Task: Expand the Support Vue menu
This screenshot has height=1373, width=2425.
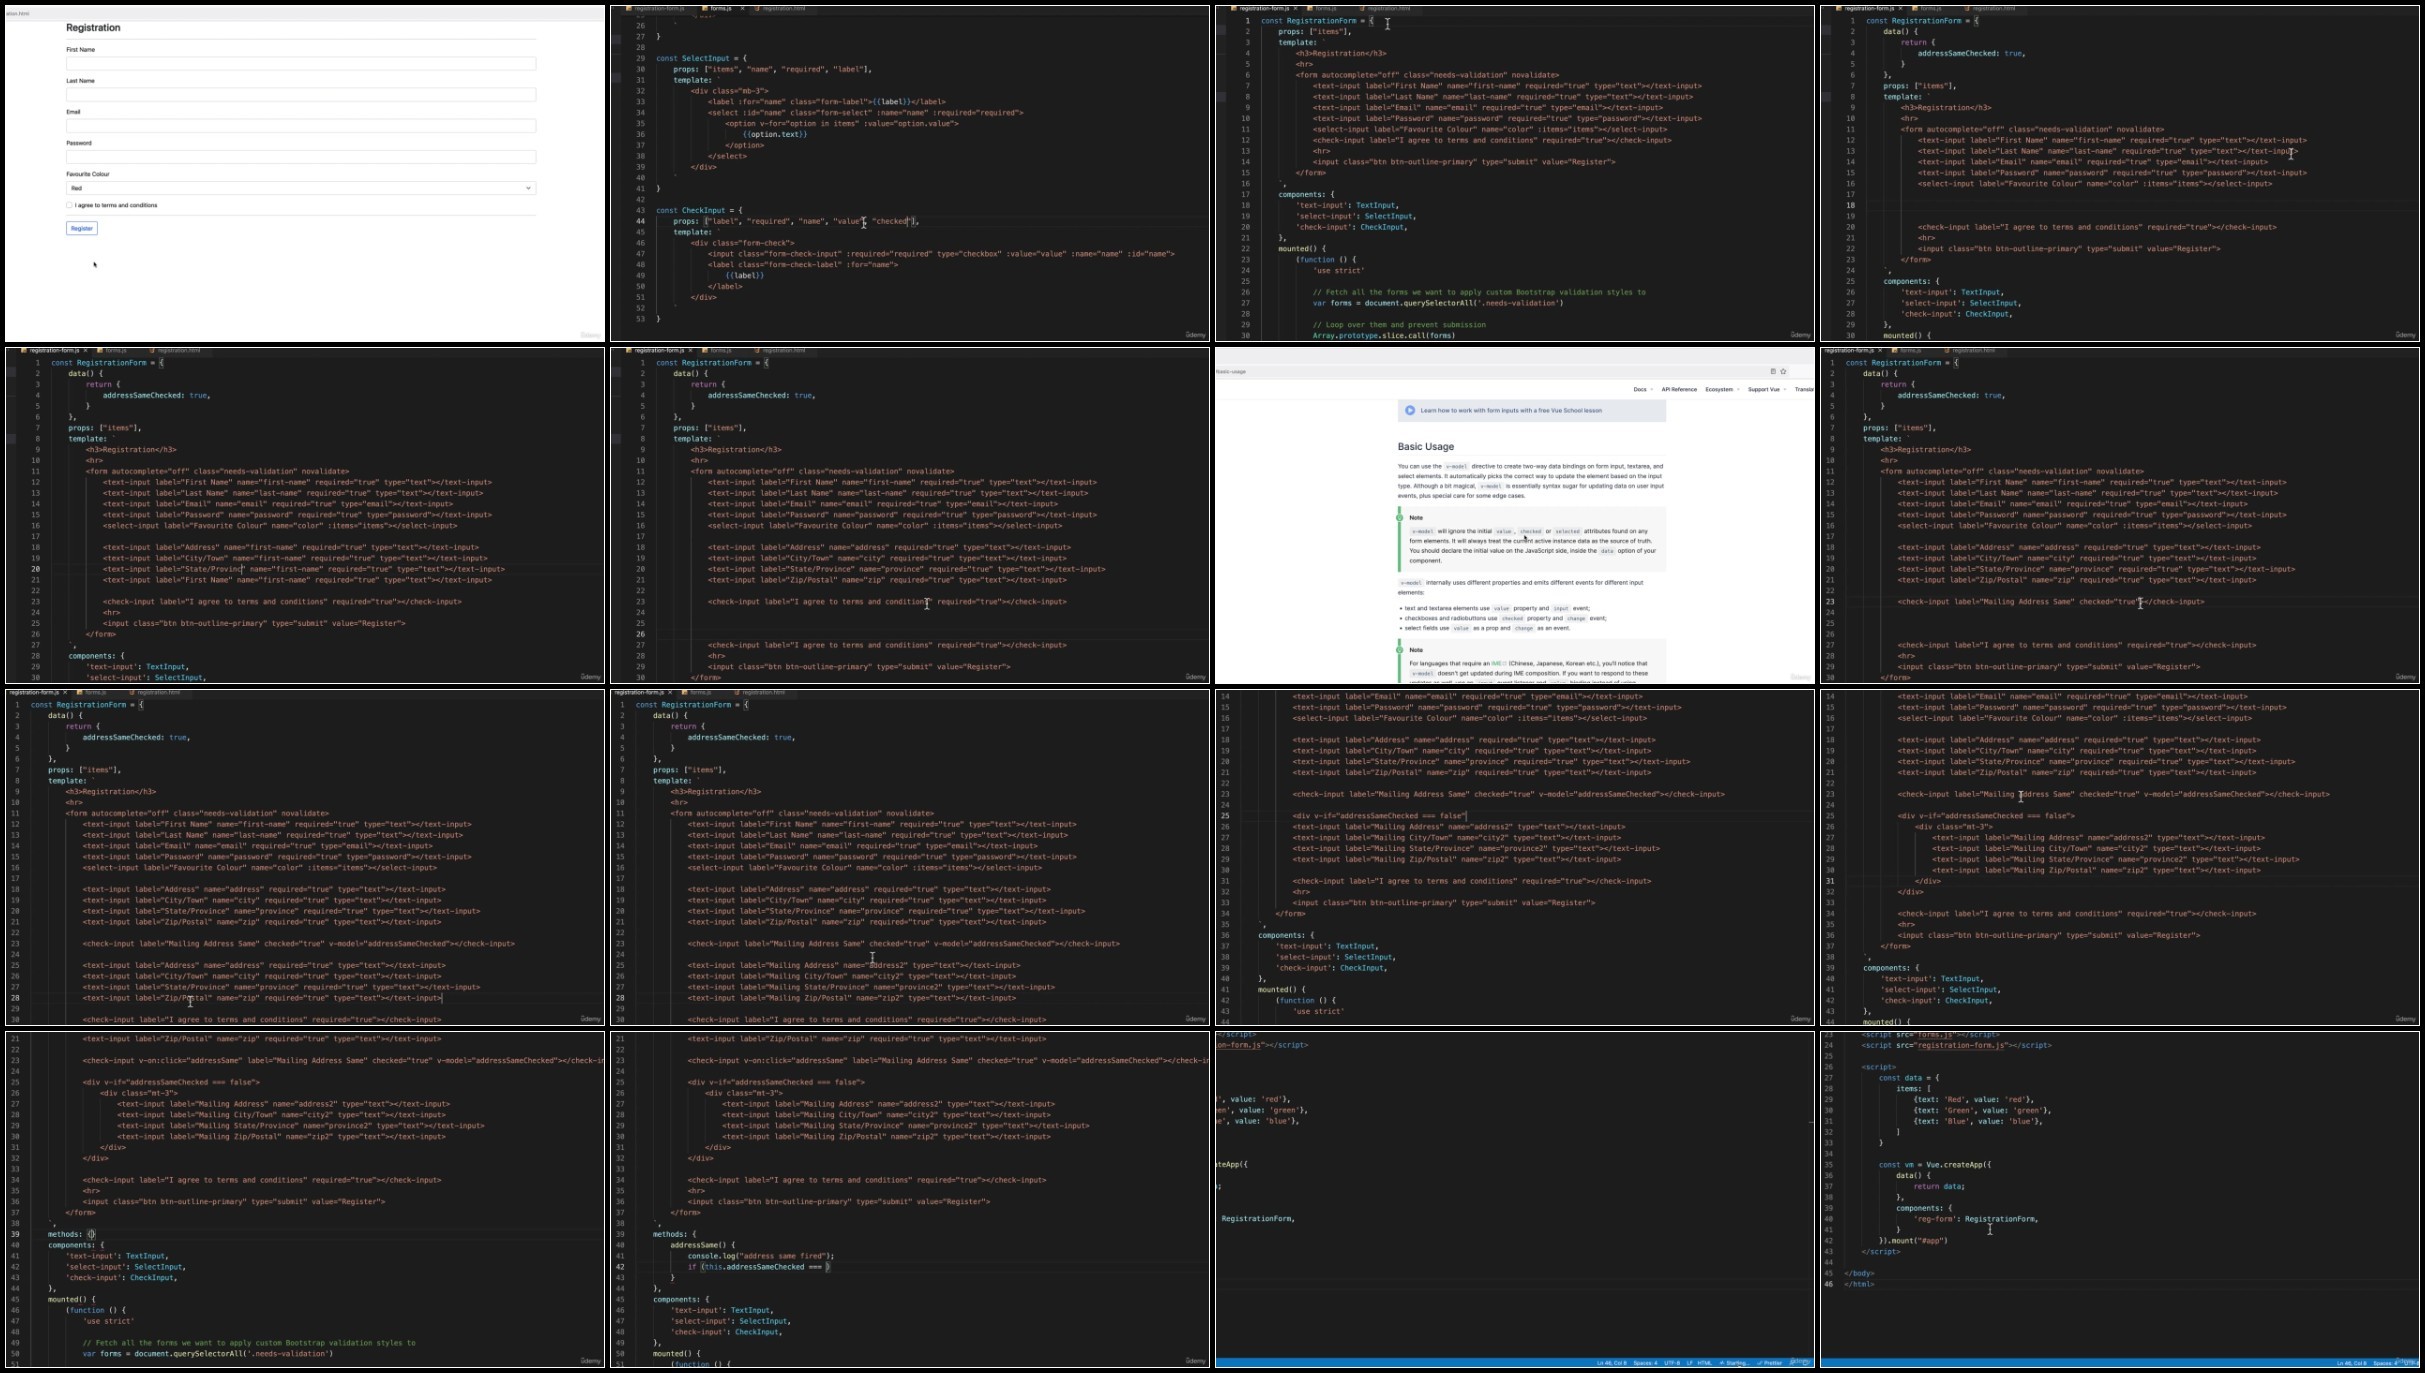Action: (1766, 389)
